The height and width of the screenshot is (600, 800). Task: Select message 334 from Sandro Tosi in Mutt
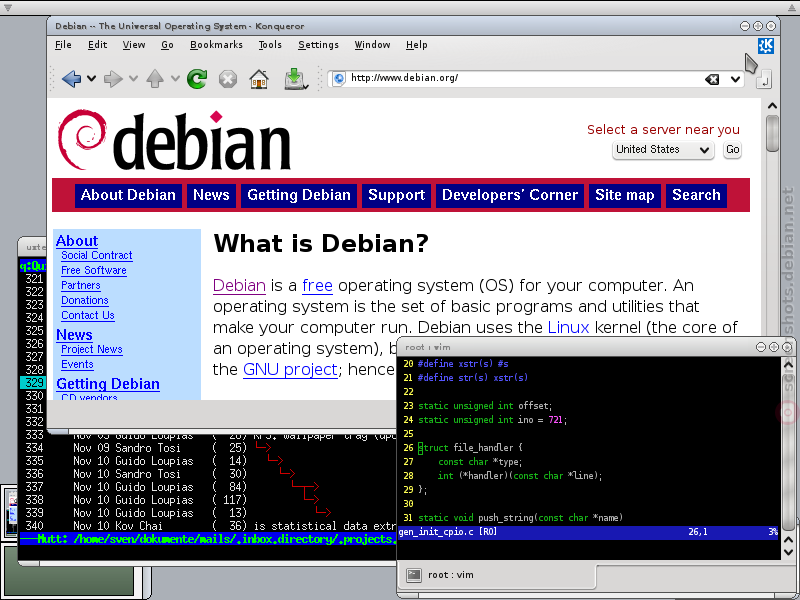(x=207, y=448)
